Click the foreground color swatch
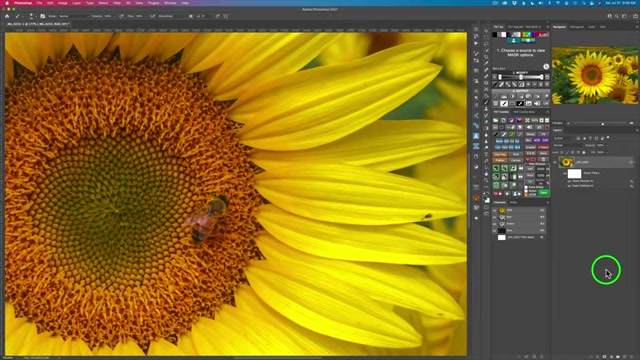This screenshot has width=640, height=360. (x=485, y=198)
